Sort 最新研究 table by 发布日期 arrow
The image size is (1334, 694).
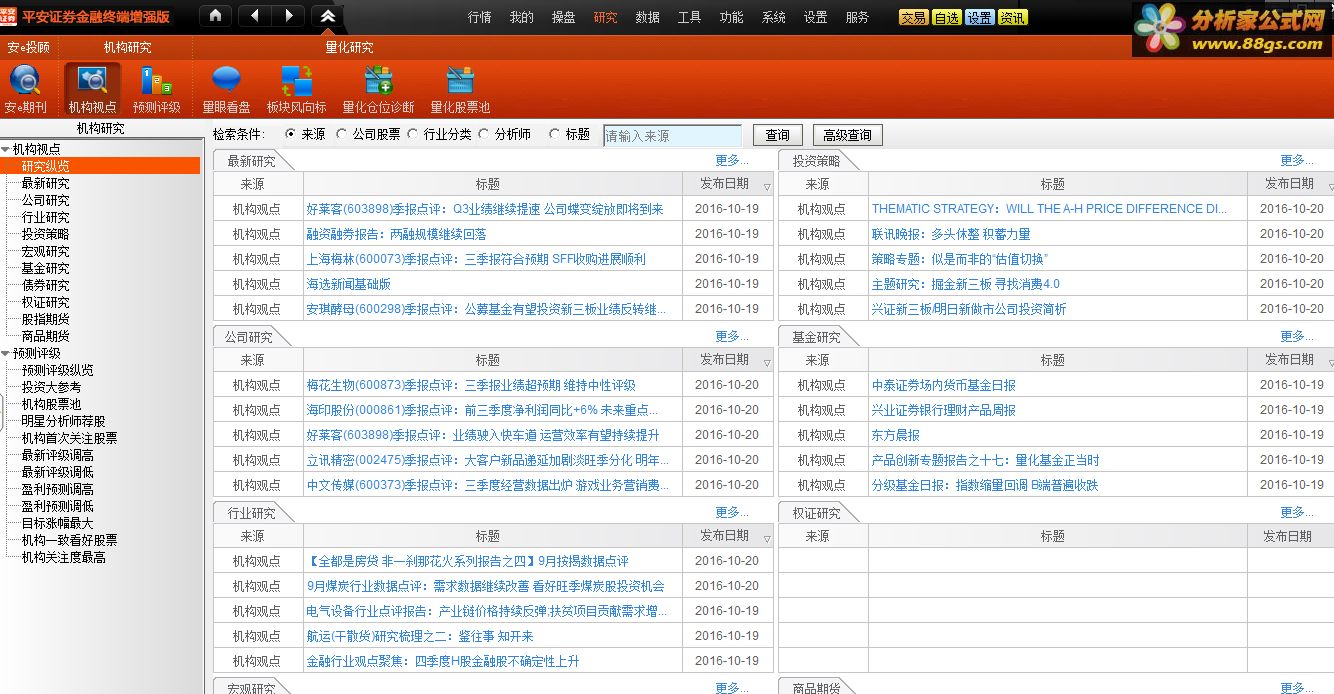(767, 186)
